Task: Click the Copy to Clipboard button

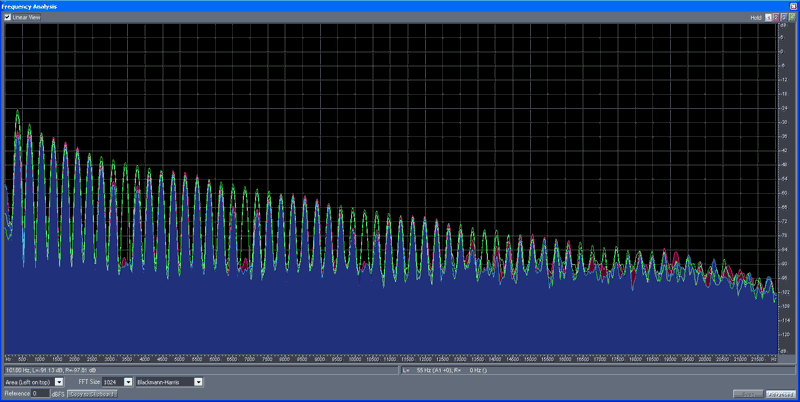Action: pos(92,394)
